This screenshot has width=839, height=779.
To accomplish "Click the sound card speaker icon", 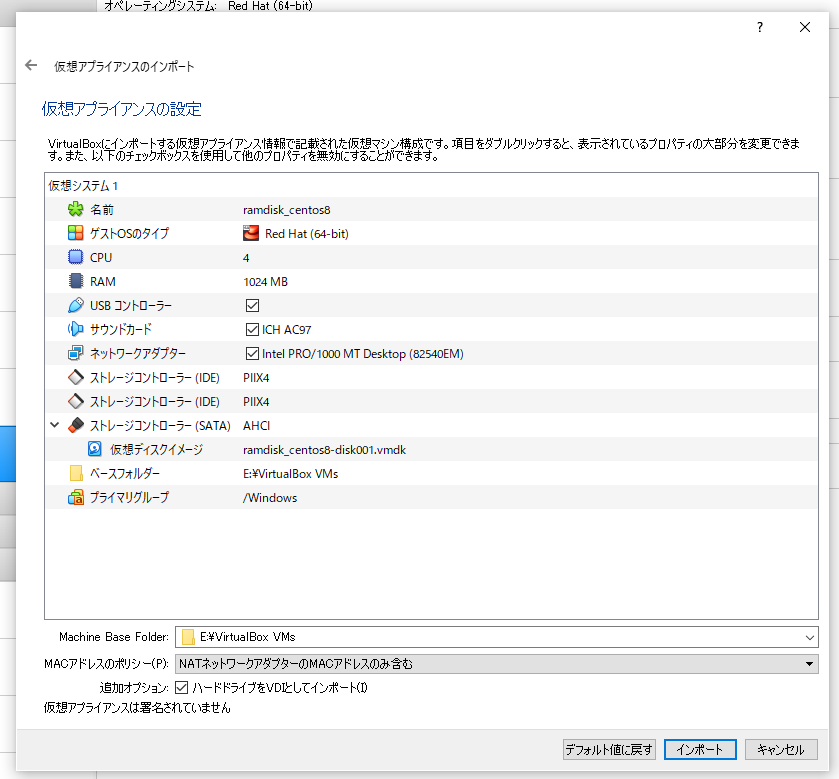I will 75,329.
